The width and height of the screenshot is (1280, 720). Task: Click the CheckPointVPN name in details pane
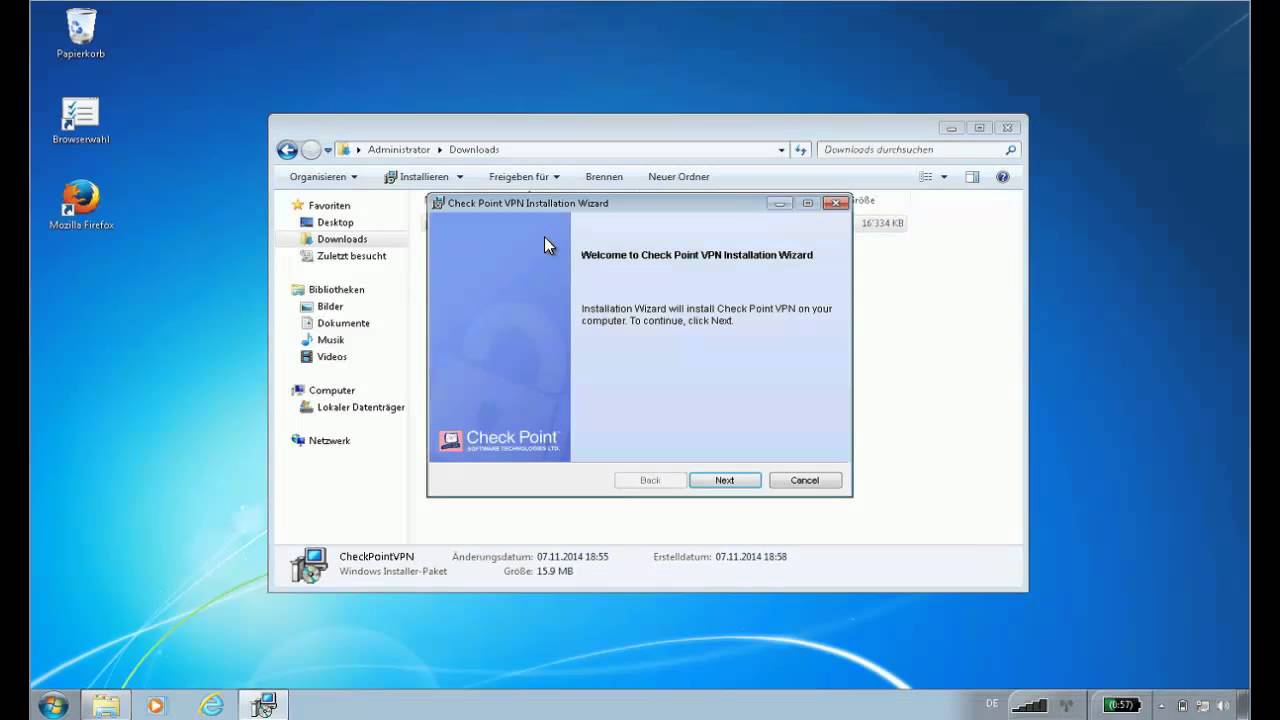click(x=377, y=557)
